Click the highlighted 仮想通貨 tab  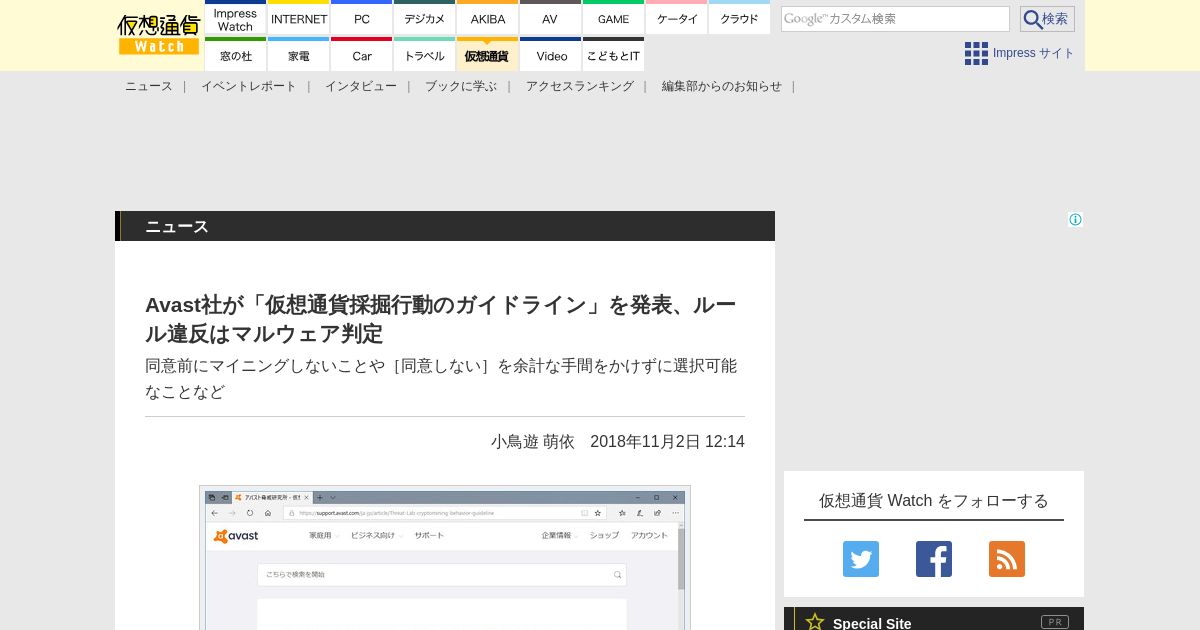point(488,55)
